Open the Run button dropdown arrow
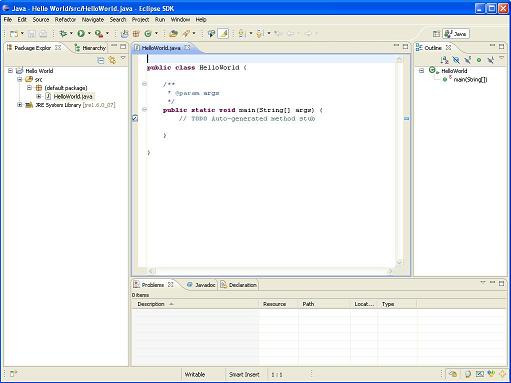The width and height of the screenshot is (511, 383). (89, 33)
